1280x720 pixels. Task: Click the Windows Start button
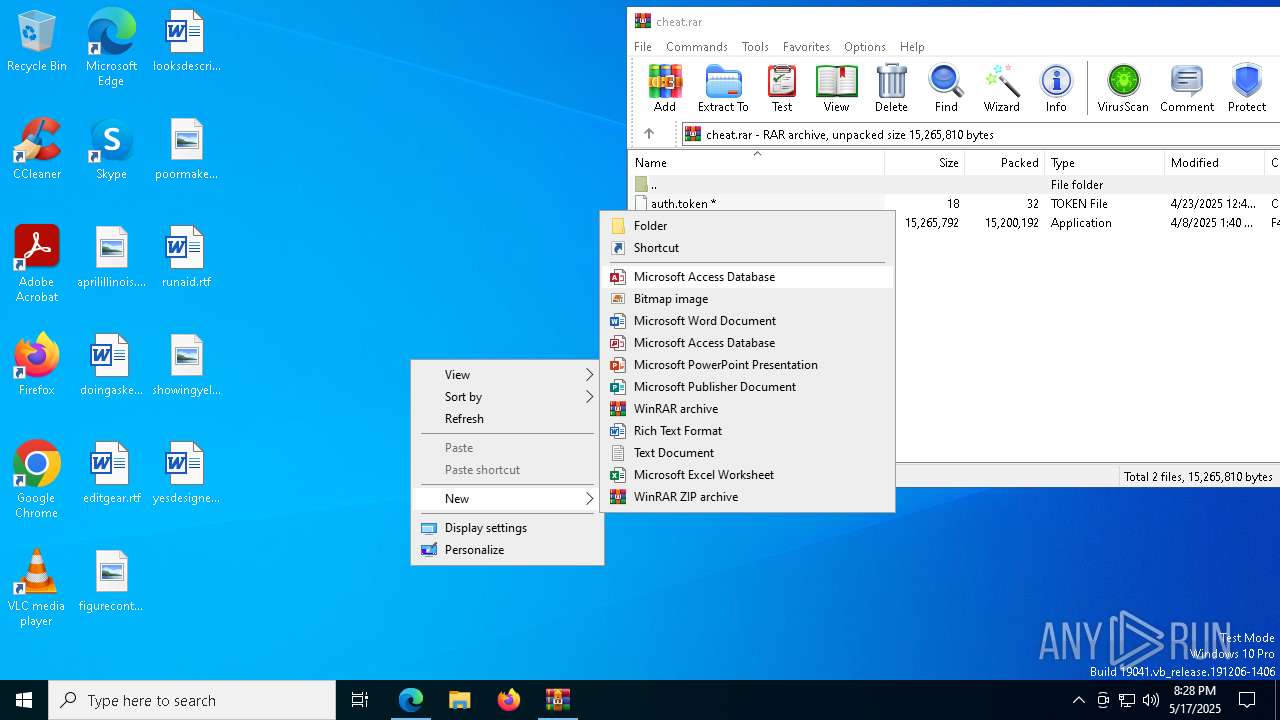coord(24,700)
